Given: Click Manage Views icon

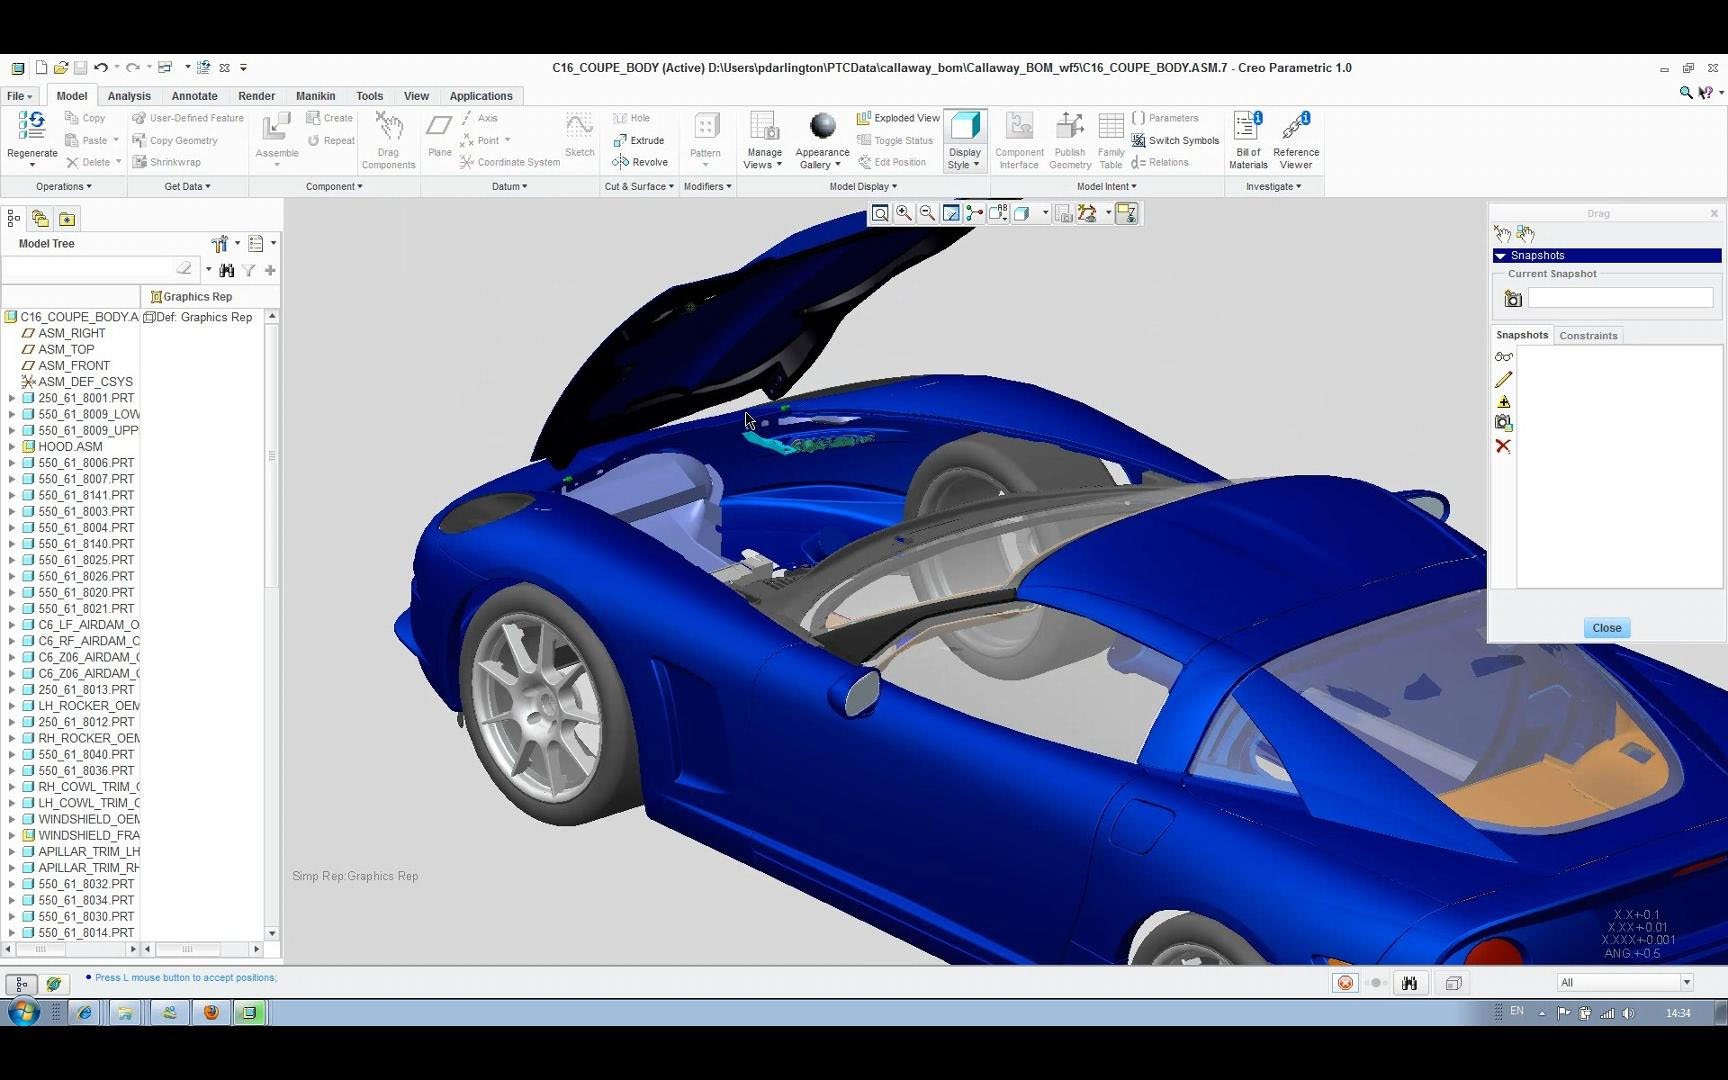Looking at the screenshot, I should click(764, 127).
